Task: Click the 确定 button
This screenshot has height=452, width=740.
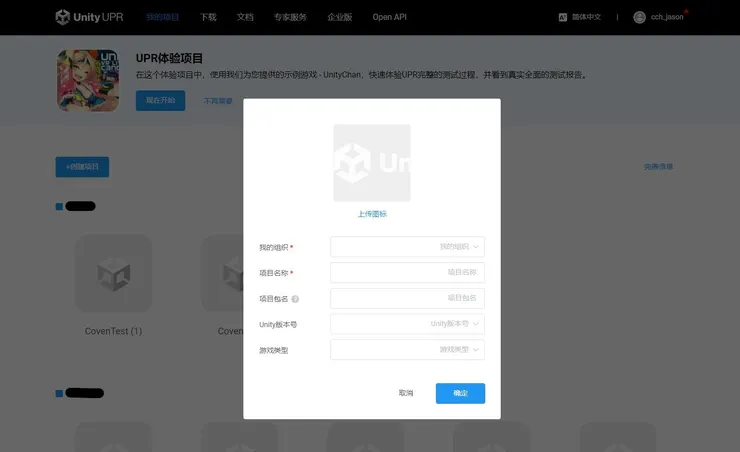Action: click(460, 393)
